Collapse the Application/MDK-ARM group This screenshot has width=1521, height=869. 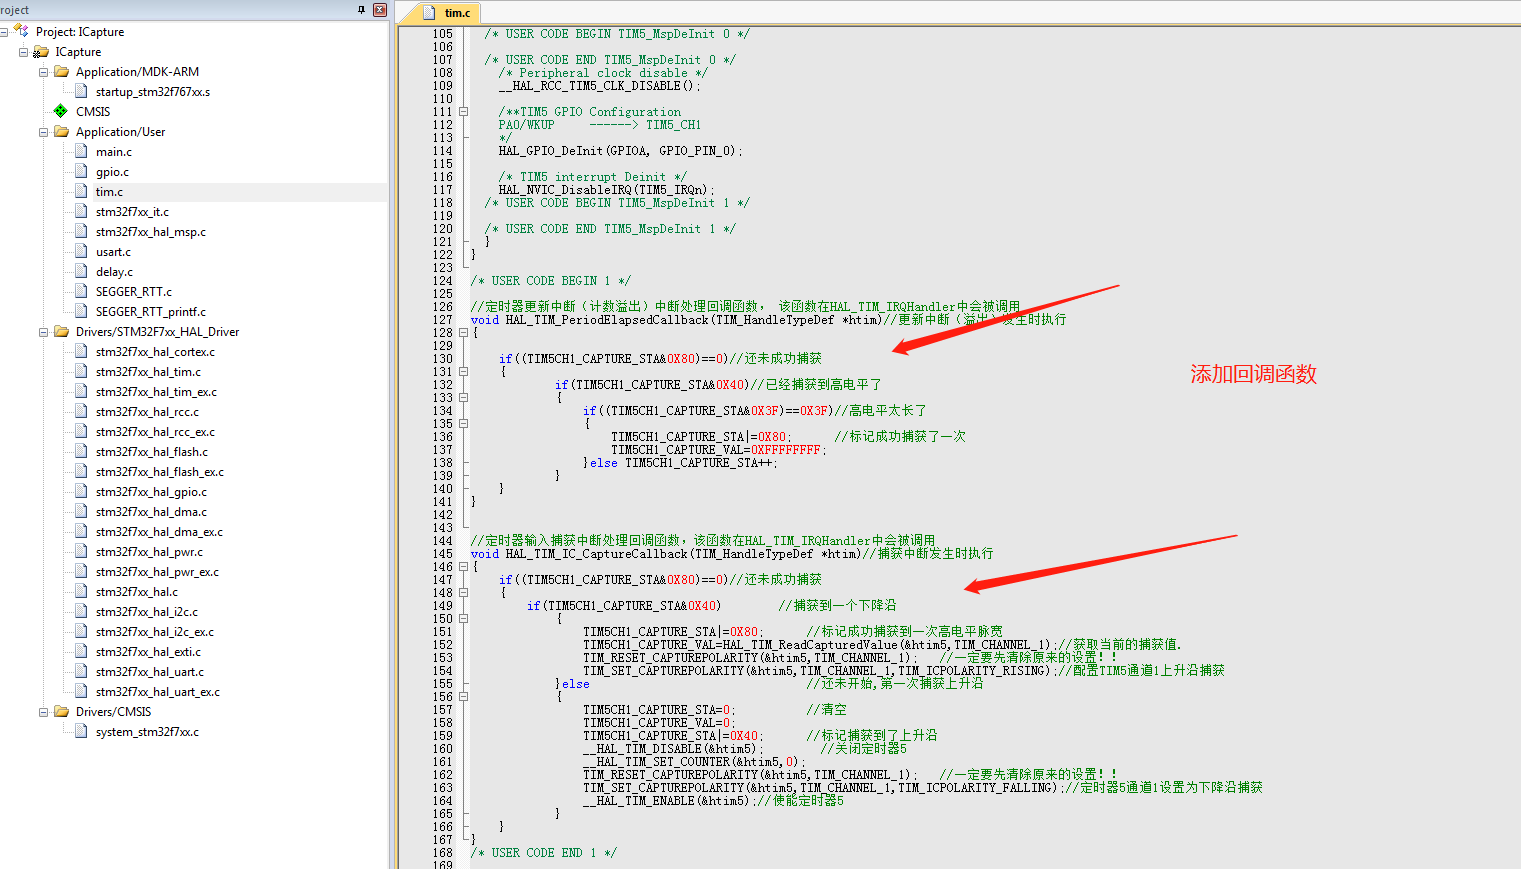[44, 72]
